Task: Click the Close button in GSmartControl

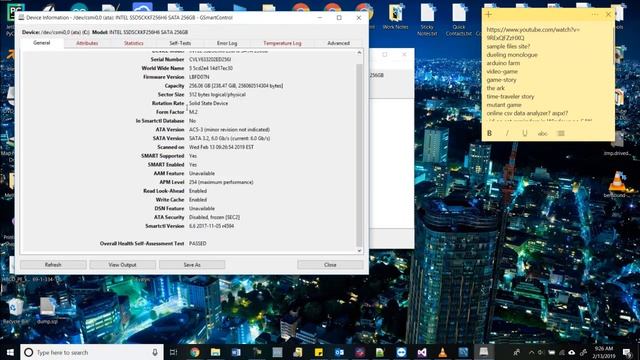Action: coord(330,265)
